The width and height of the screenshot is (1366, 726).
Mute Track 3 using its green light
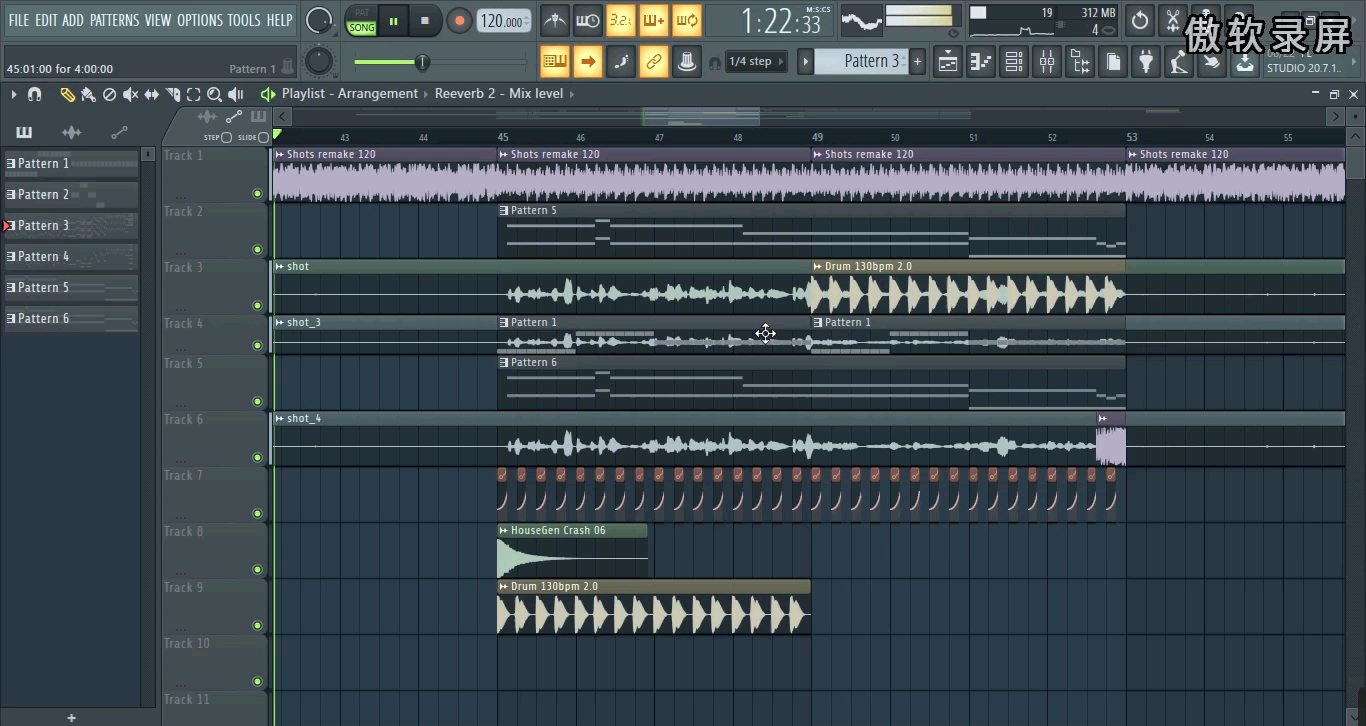[257, 306]
